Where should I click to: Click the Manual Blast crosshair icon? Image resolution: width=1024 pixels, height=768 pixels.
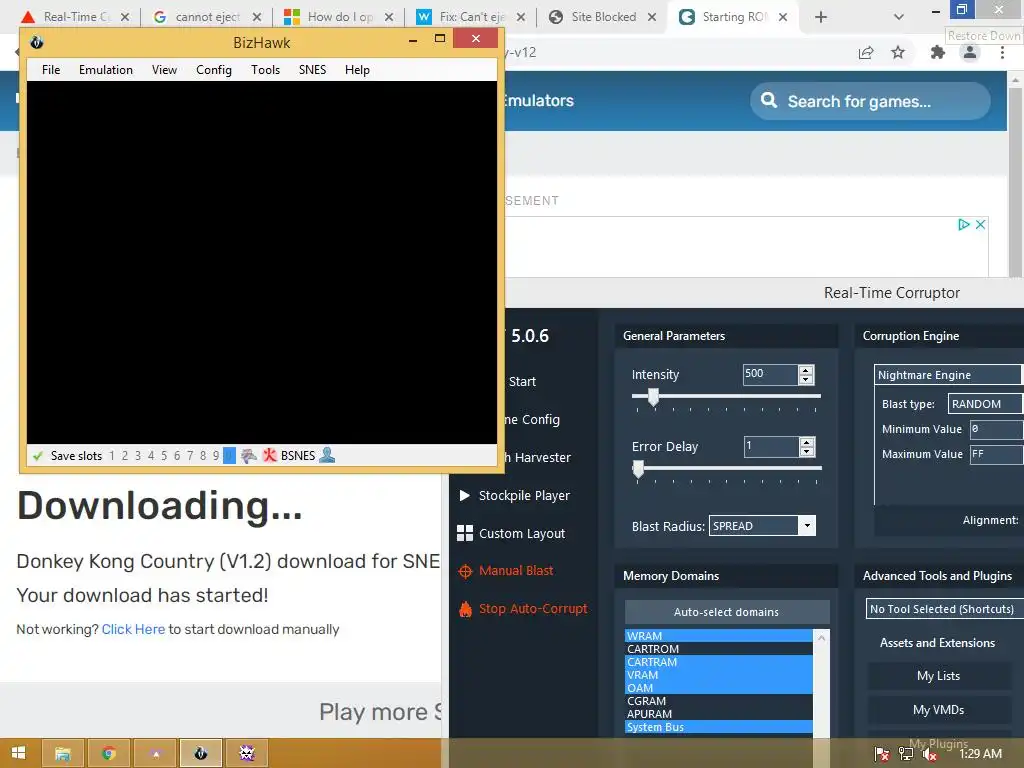[465, 571]
